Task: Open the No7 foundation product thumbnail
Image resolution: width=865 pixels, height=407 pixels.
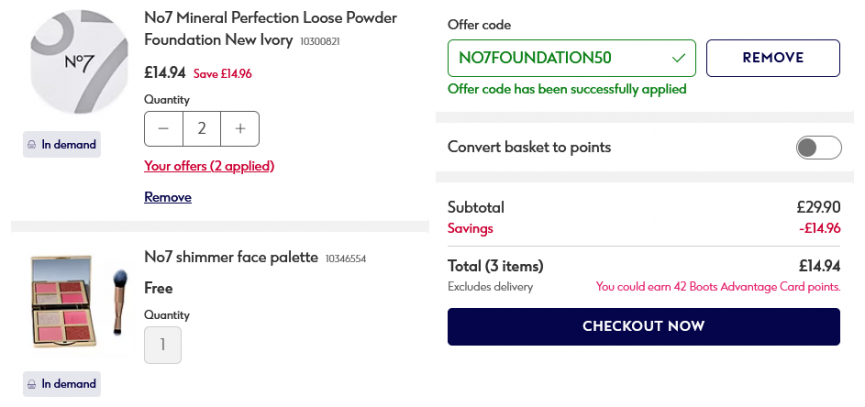Action: click(x=79, y=62)
